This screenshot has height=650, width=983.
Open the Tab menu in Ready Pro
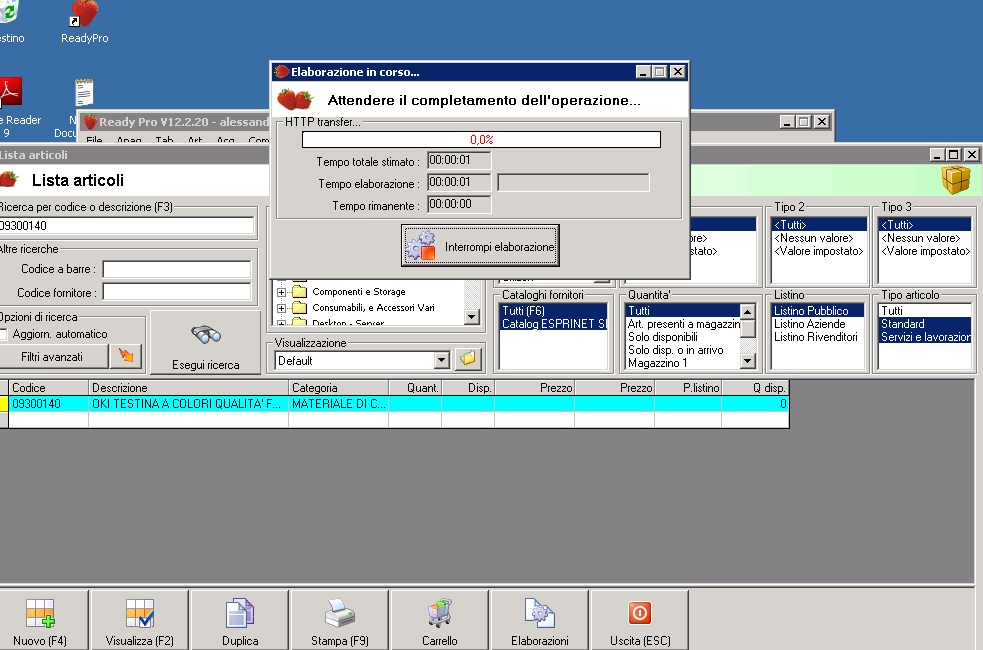tap(164, 140)
